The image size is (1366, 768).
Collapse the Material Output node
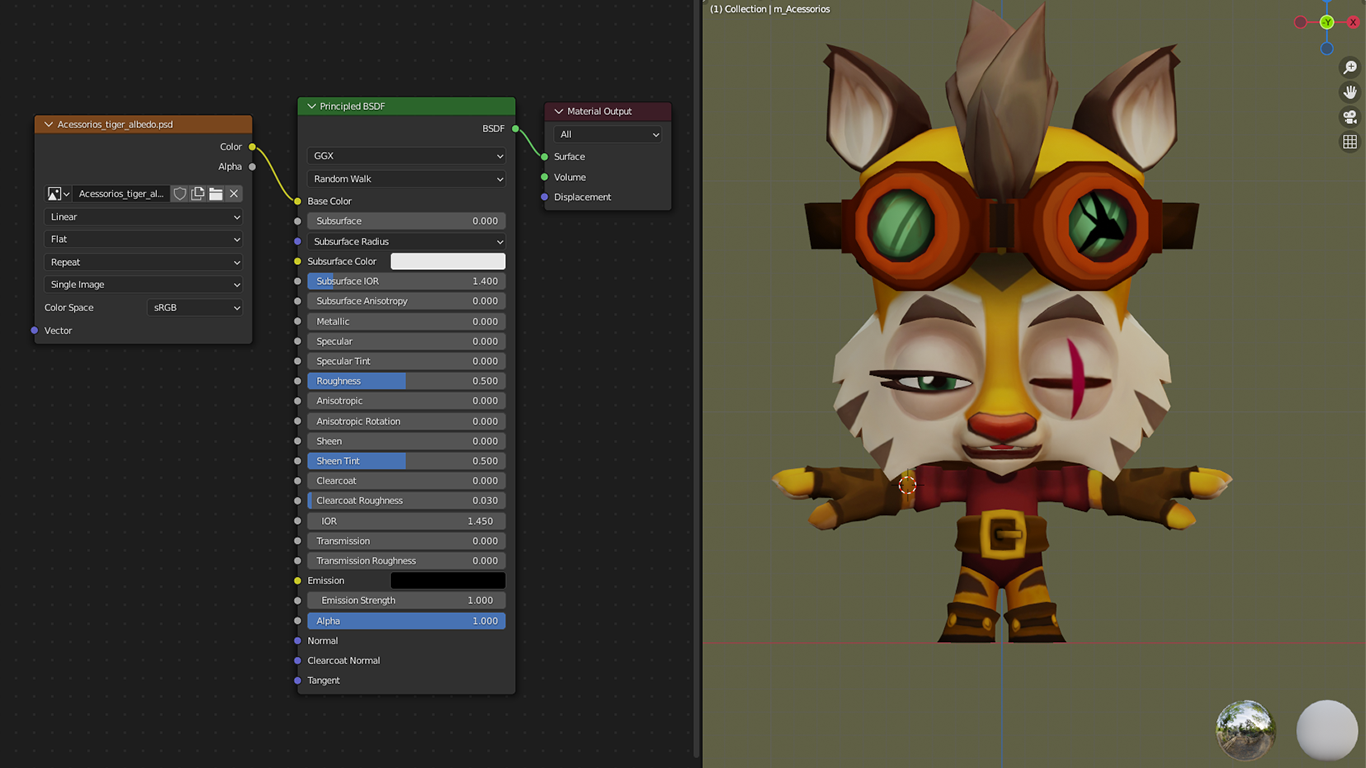pyautogui.click(x=559, y=111)
